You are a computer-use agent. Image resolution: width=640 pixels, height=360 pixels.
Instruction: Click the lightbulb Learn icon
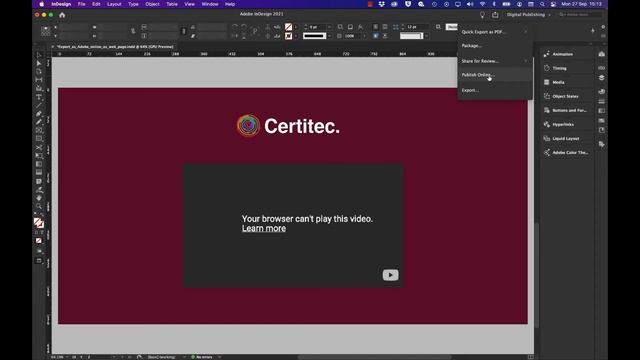tap(482, 15)
